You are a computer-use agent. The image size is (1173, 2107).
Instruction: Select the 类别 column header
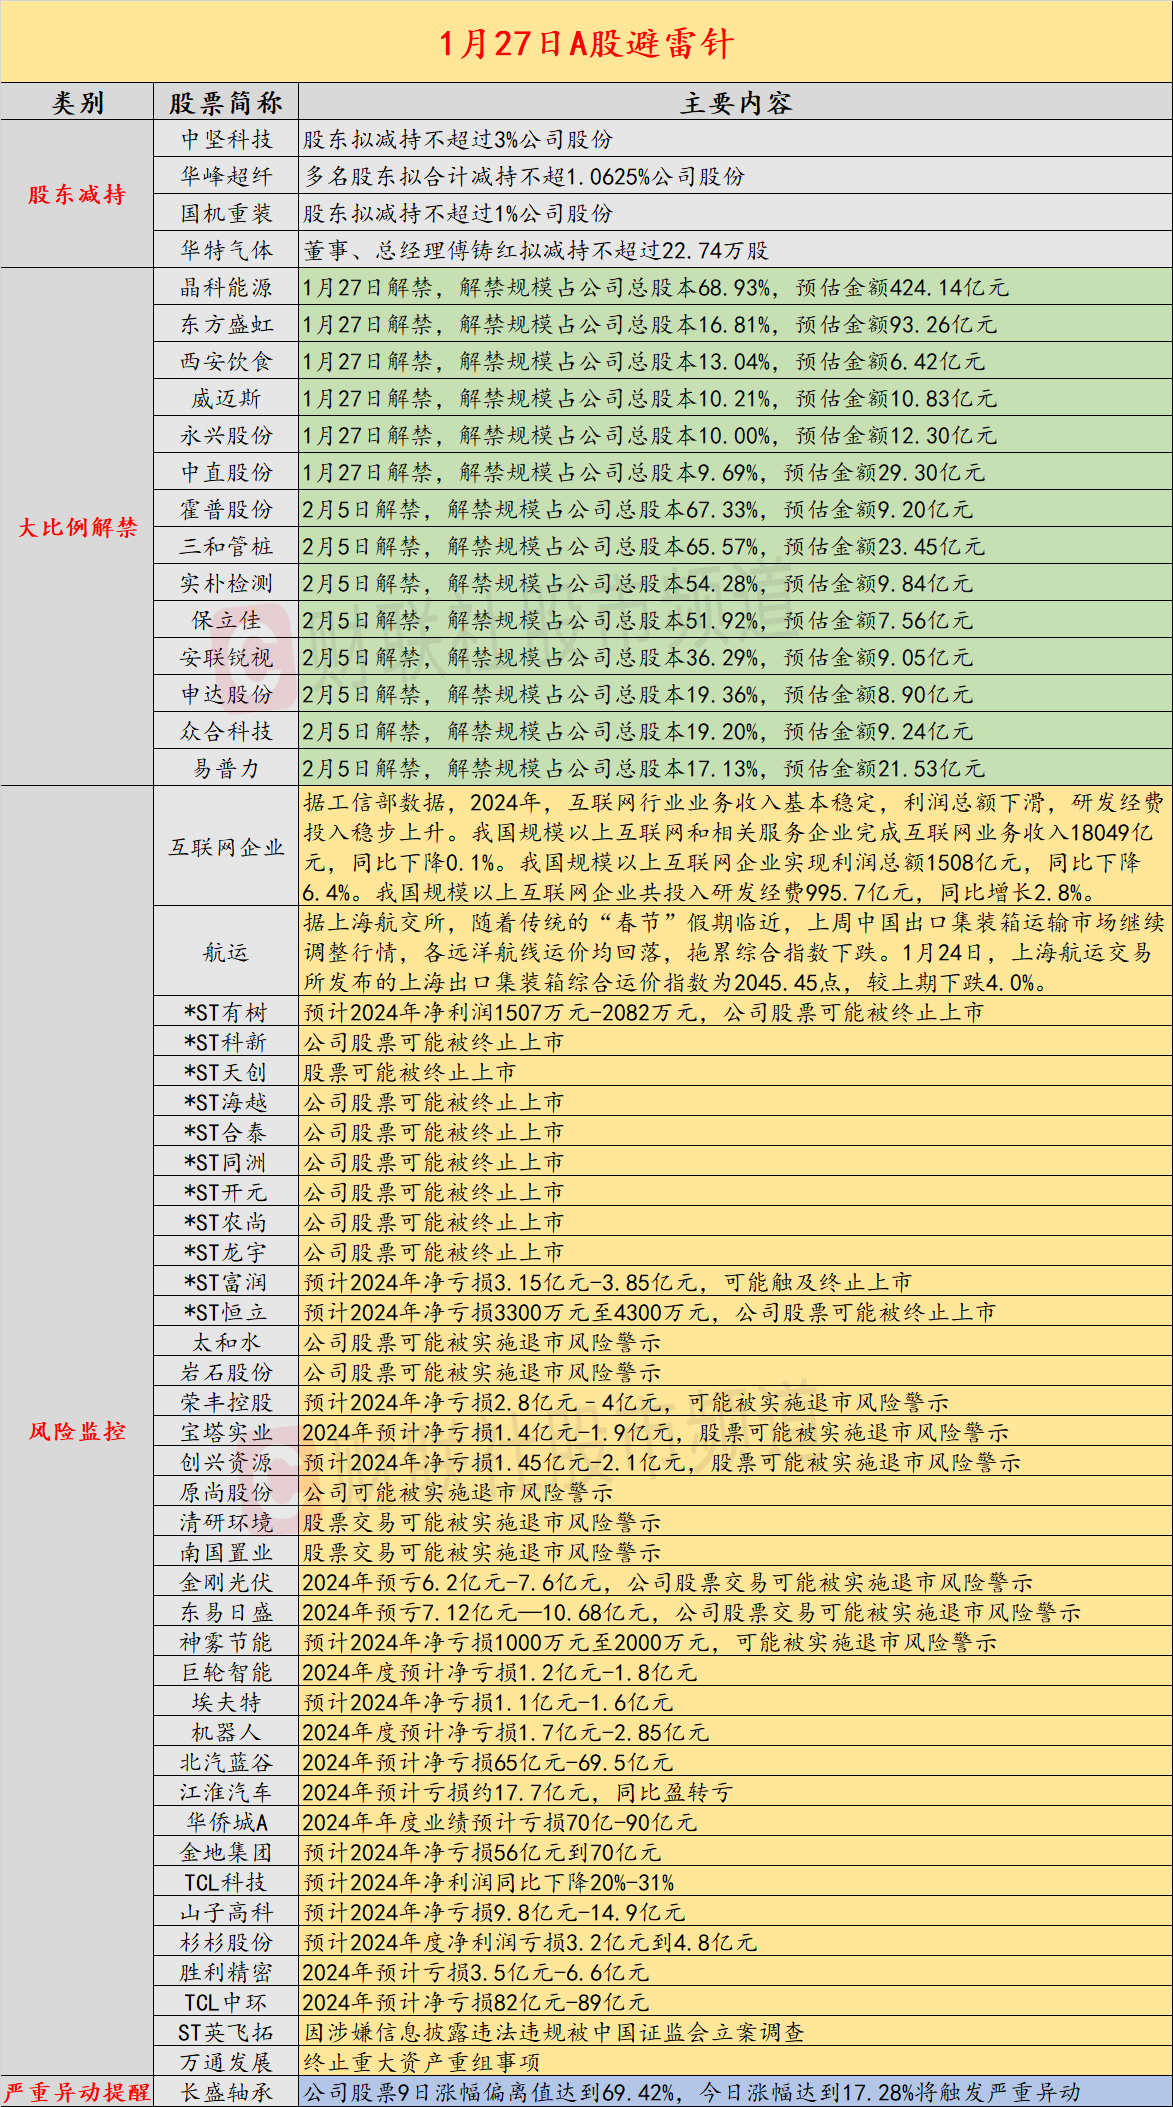coord(77,102)
